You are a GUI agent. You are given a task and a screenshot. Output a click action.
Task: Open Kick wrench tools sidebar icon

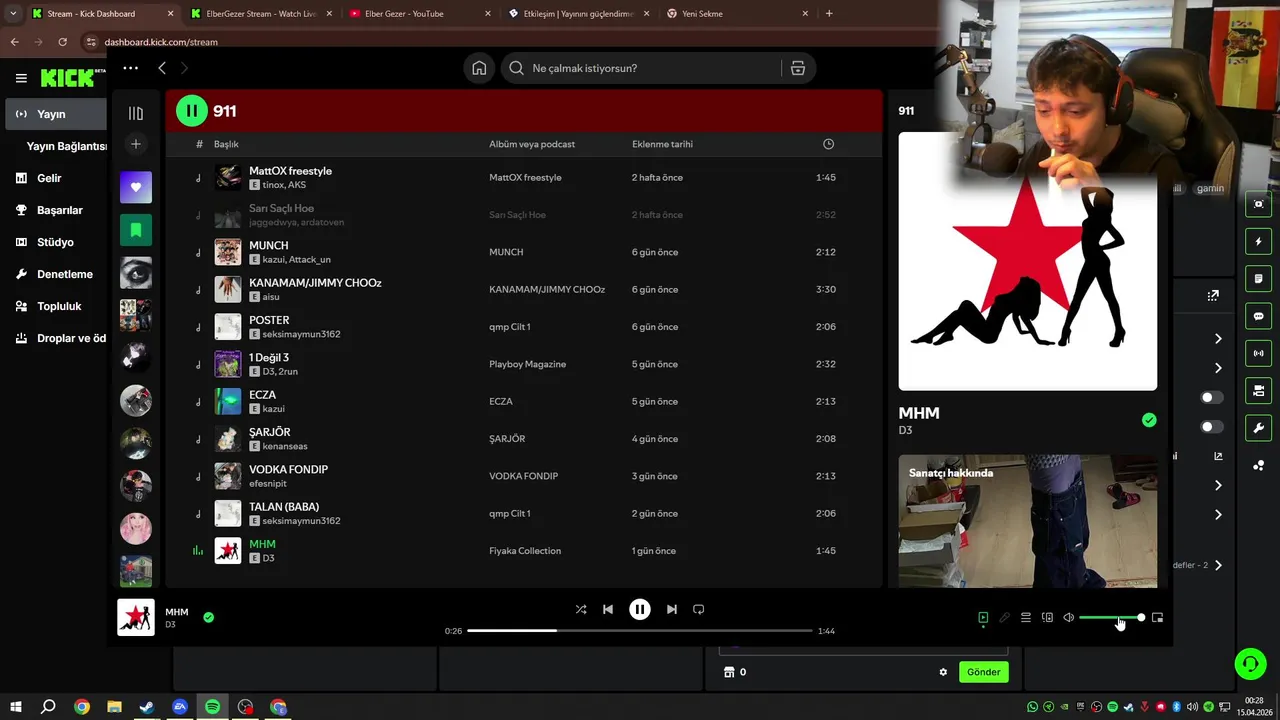pos(1258,428)
